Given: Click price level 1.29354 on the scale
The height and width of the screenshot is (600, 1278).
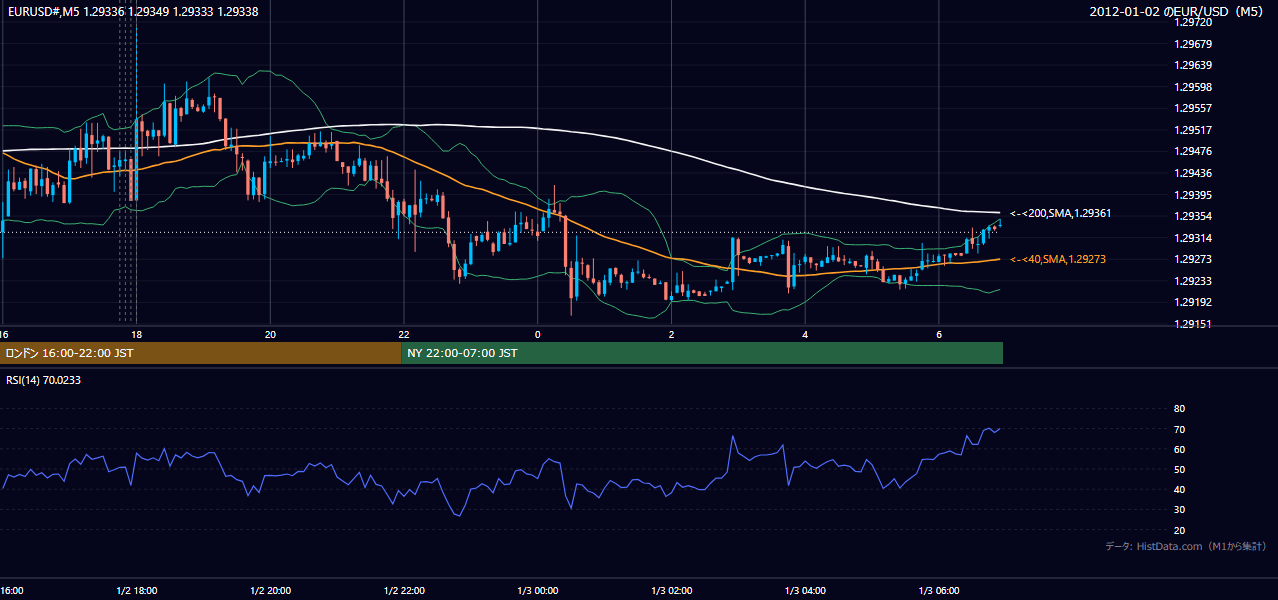Looking at the screenshot, I should coord(1193,216).
